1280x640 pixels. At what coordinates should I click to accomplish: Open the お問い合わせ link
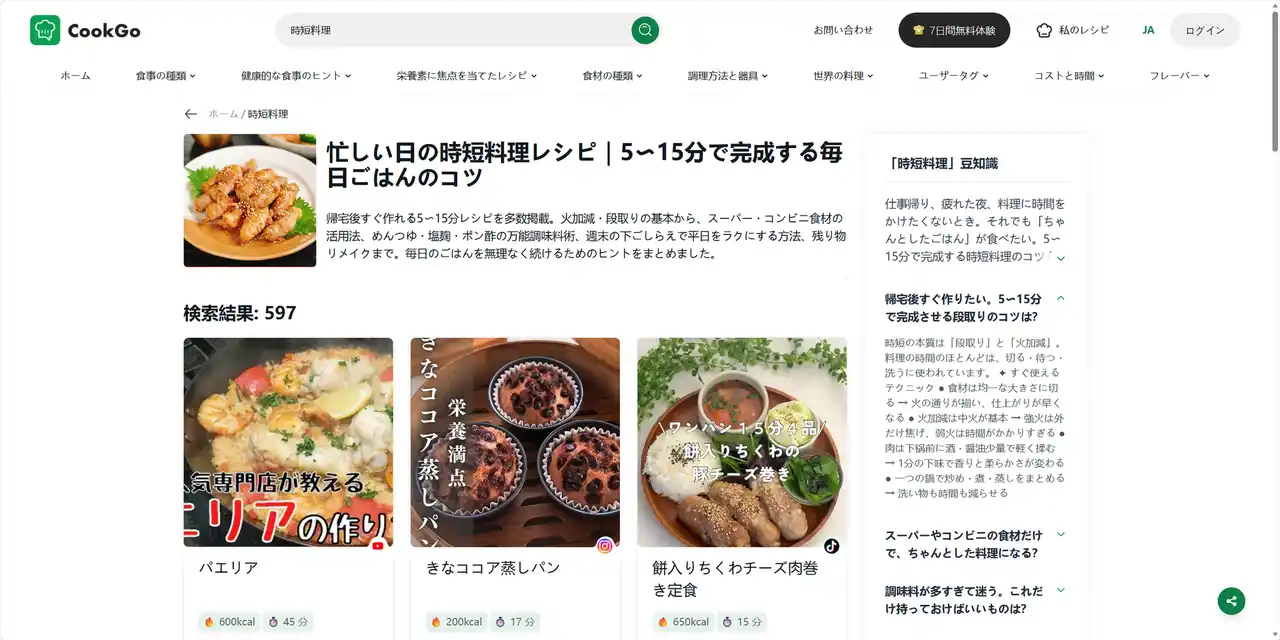click(x=843, y=30)
